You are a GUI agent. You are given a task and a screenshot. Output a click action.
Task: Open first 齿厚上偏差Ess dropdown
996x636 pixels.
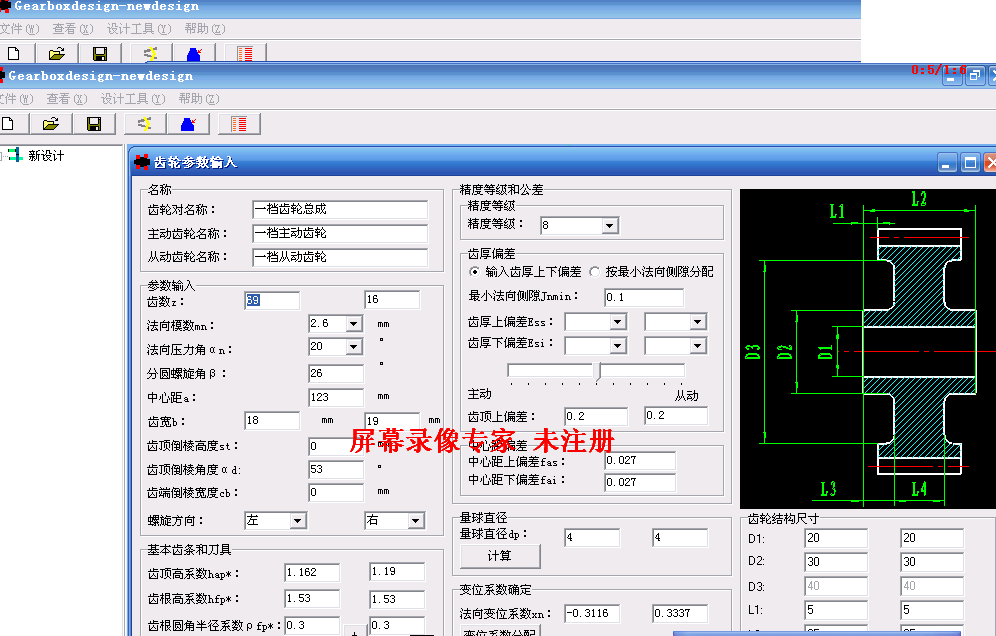[617, 322]
